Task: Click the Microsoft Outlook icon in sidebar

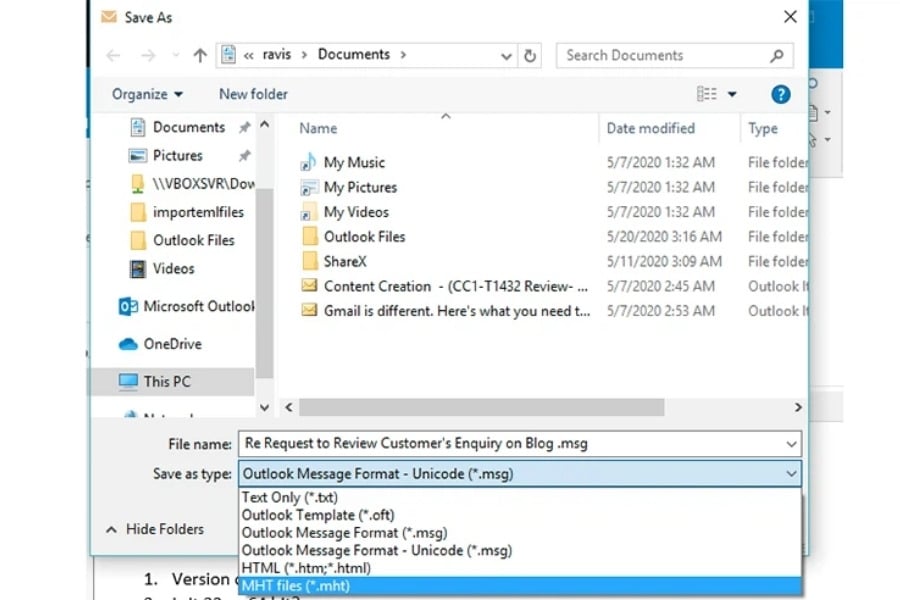Action: [x=129, y=306]
